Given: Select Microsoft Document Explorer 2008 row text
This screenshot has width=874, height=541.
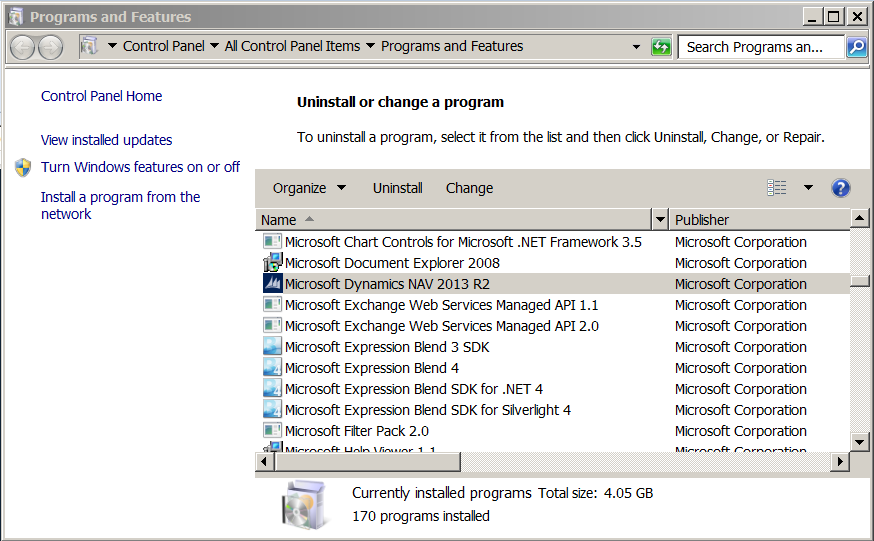Looking at the screenshot, I should 392,263.
